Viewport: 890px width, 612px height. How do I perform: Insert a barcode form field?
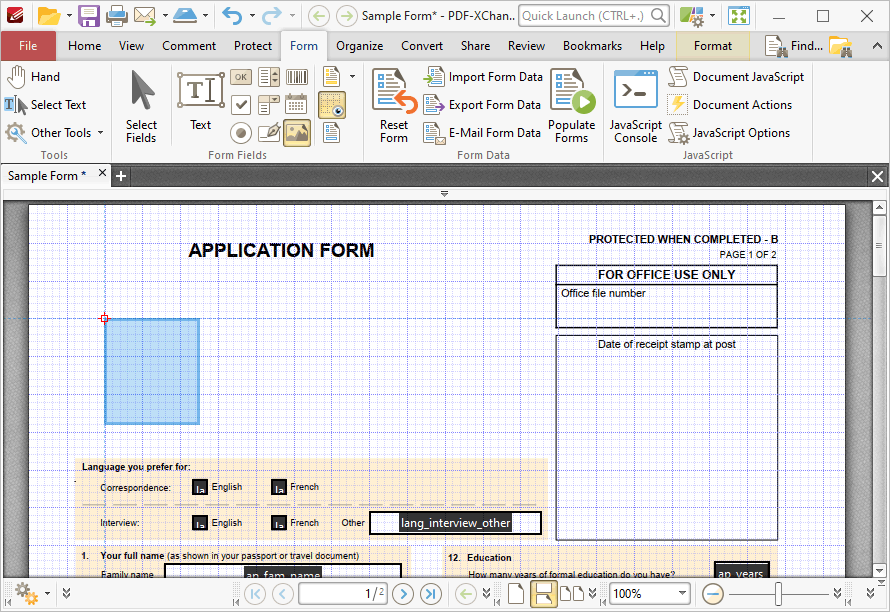(x=296, y=77)
